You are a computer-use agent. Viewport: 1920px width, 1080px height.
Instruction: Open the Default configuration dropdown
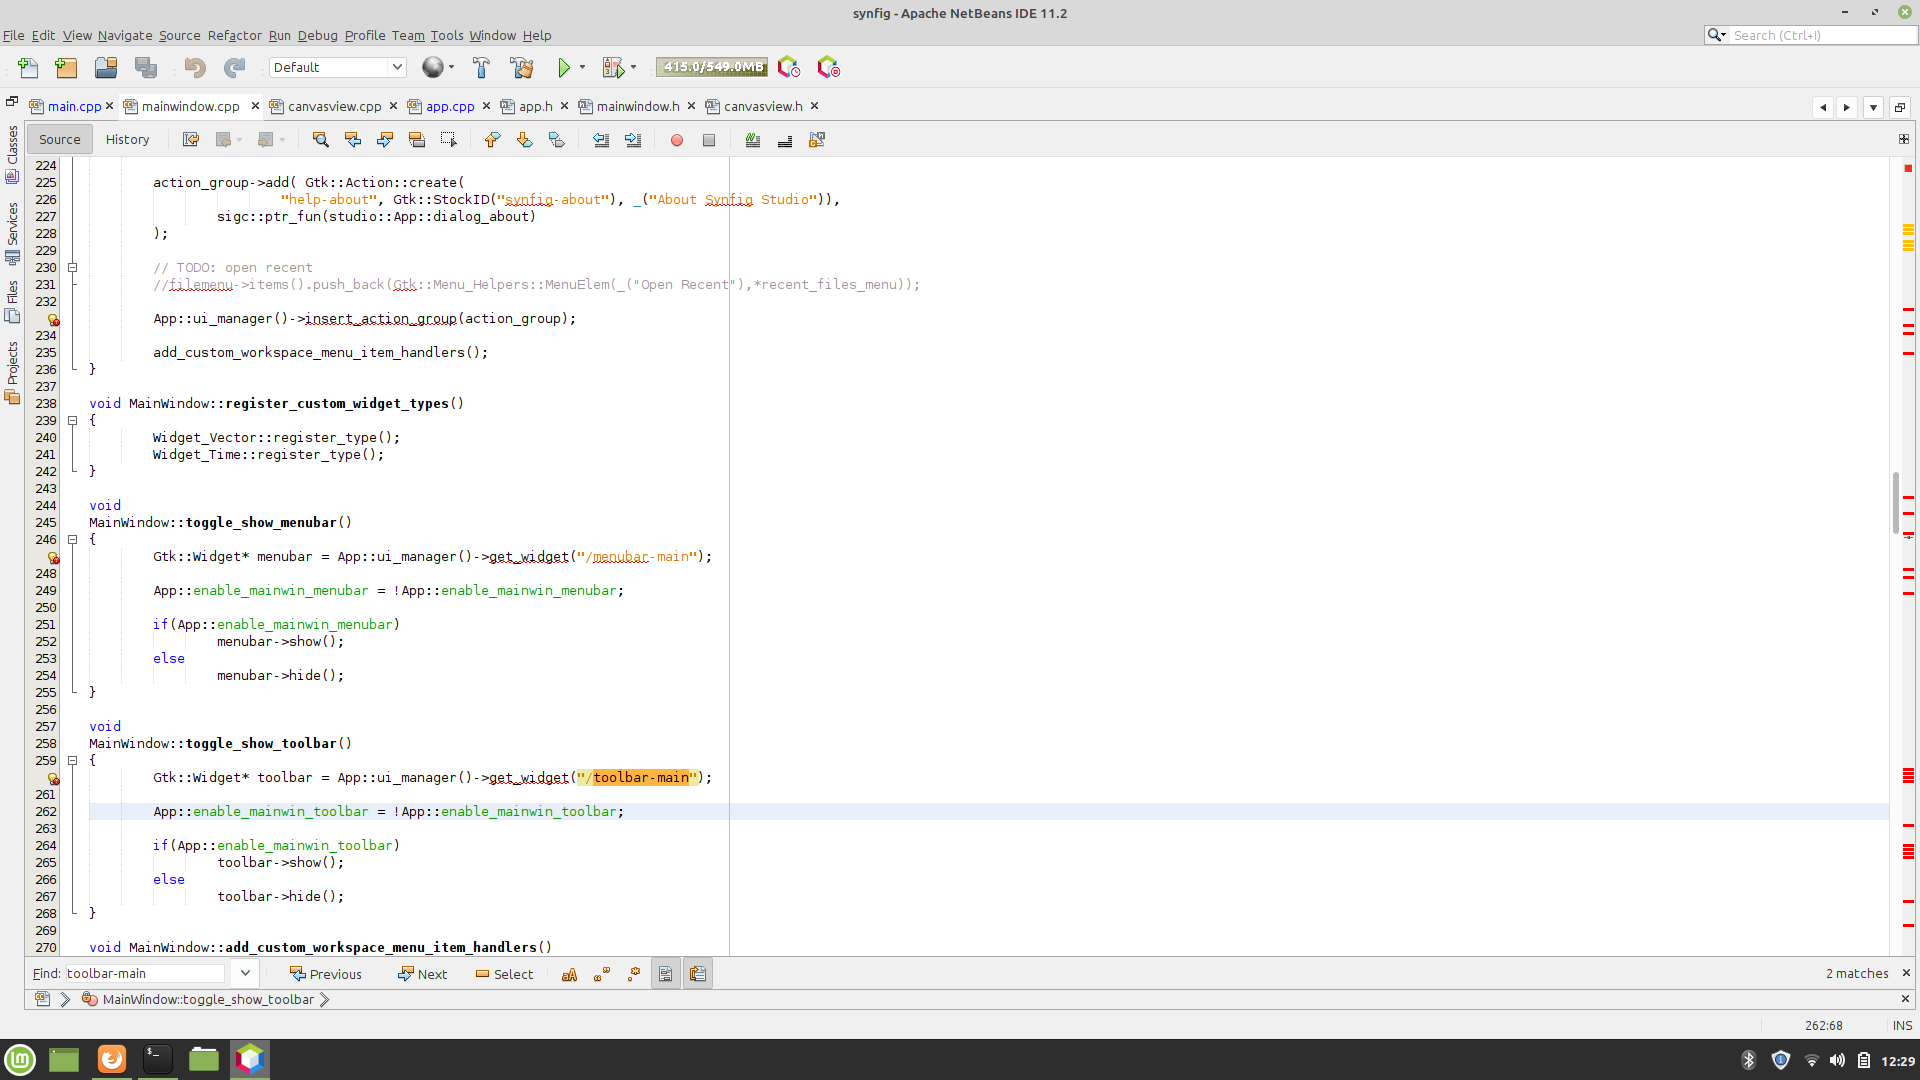pos(397,67)
